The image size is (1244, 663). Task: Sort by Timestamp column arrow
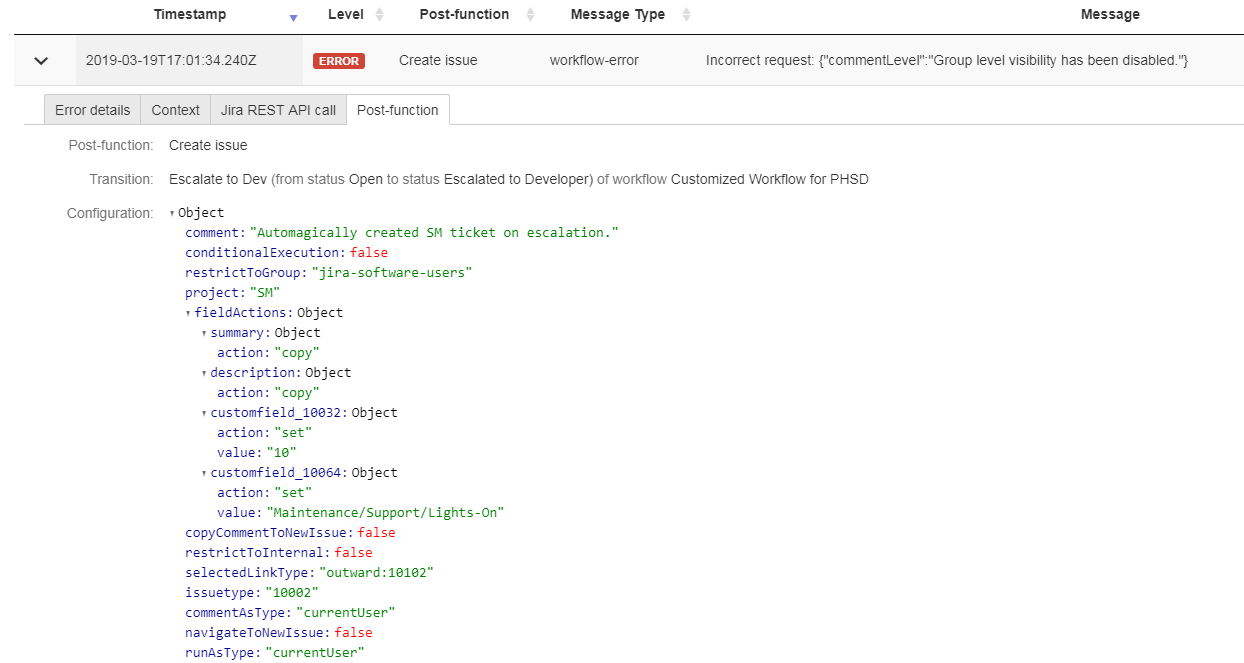click(293, 18)
